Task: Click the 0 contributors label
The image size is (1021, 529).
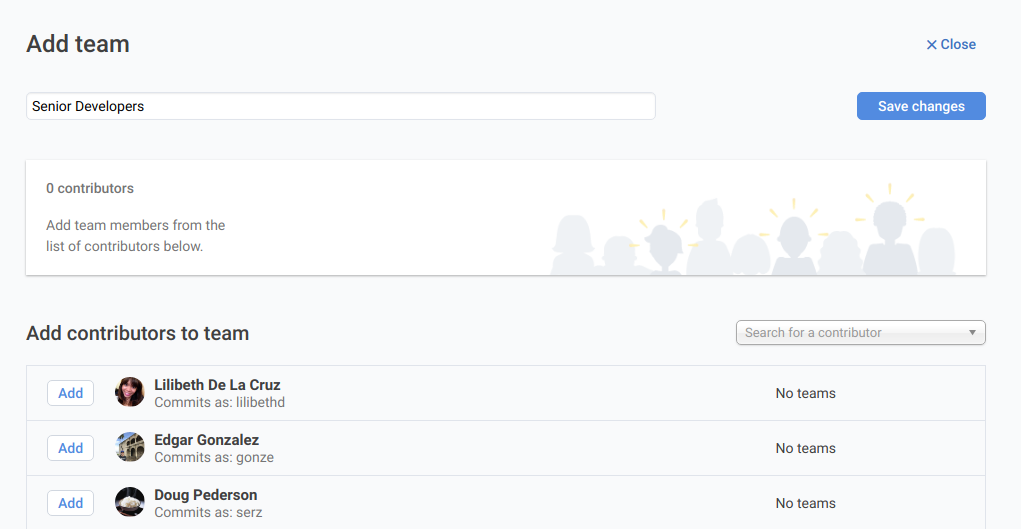Action: tap(90, 188)
